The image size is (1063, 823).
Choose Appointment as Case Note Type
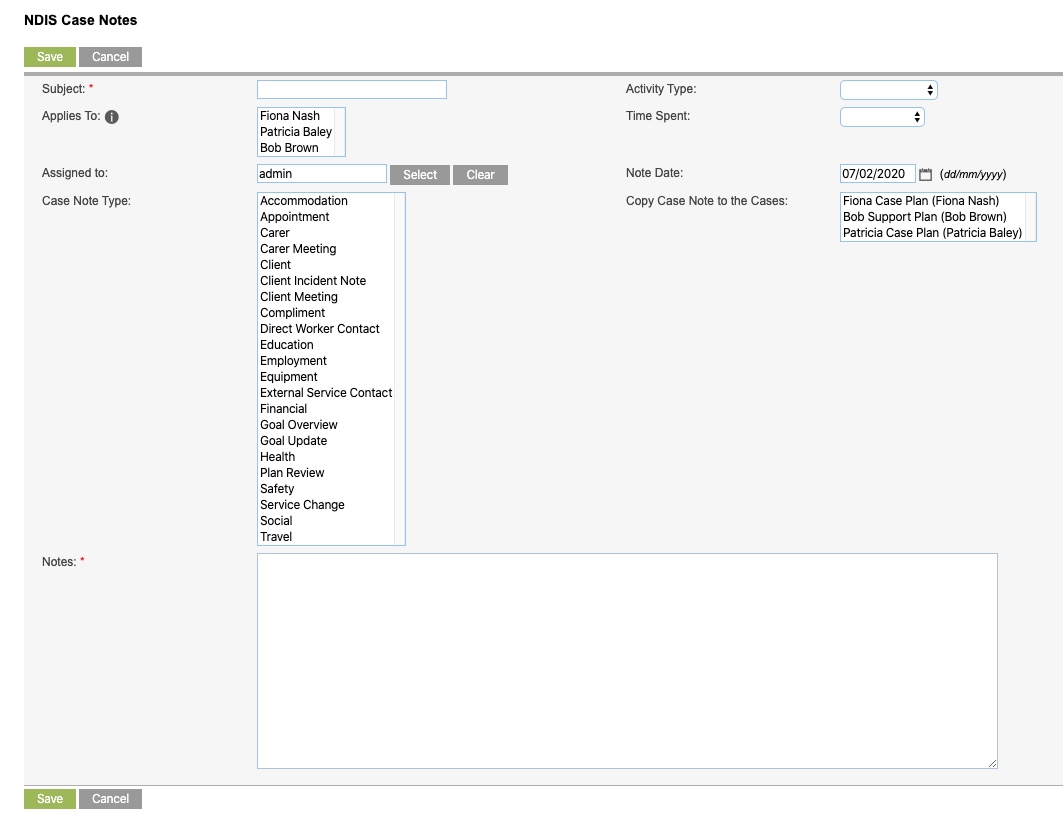294,217
